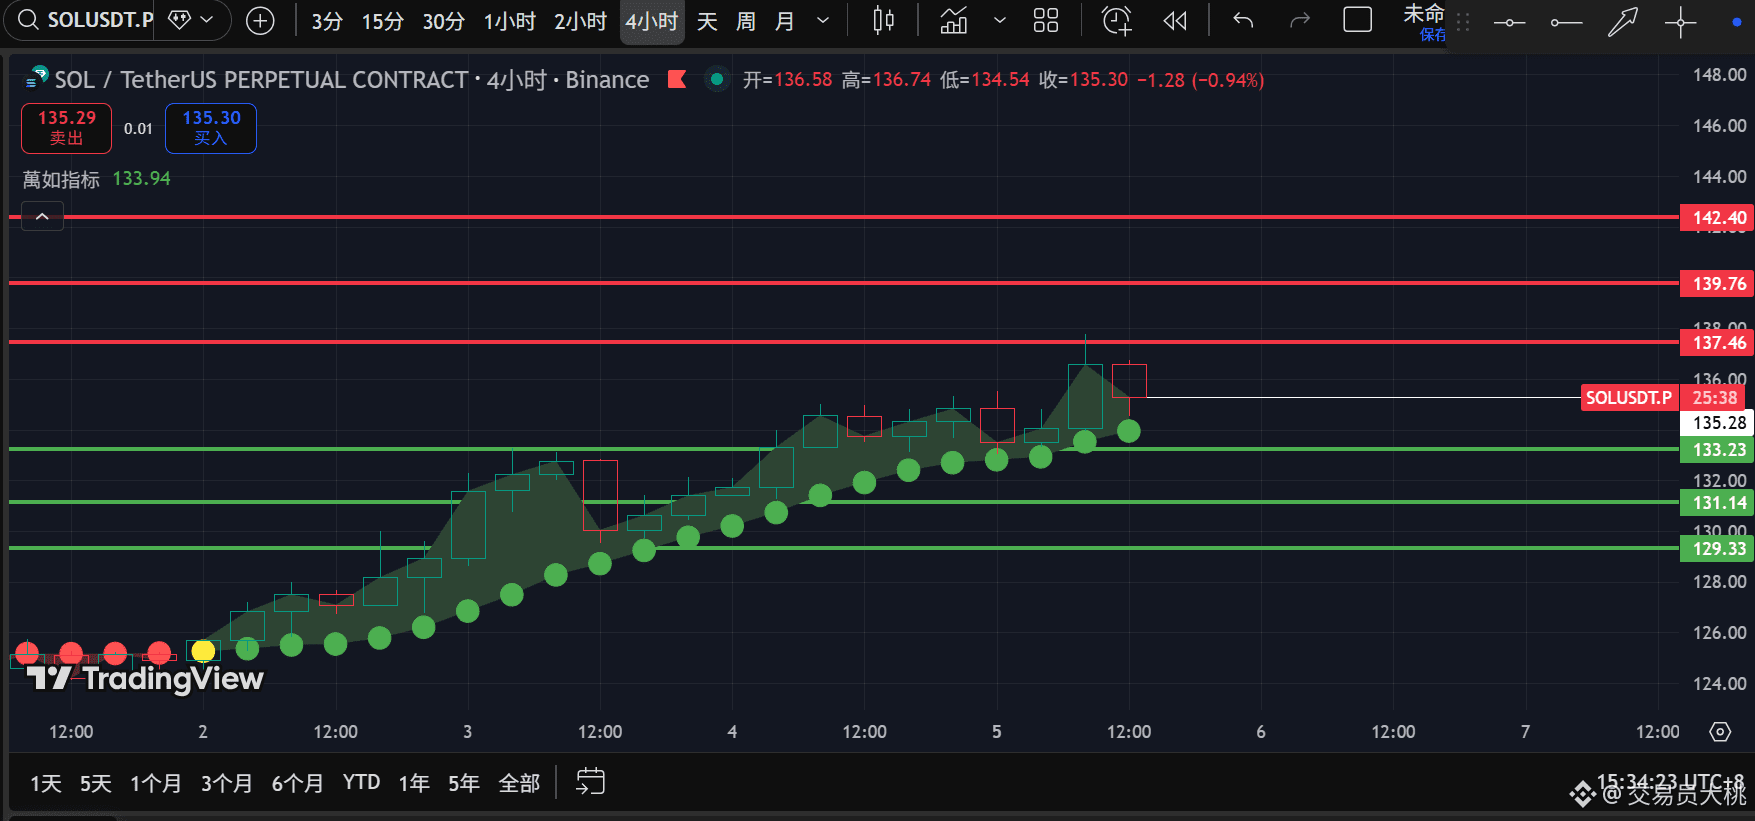Open chart settings gear on time axis
This screenshot has width=1755, height=821.
tap(1720, 732)
